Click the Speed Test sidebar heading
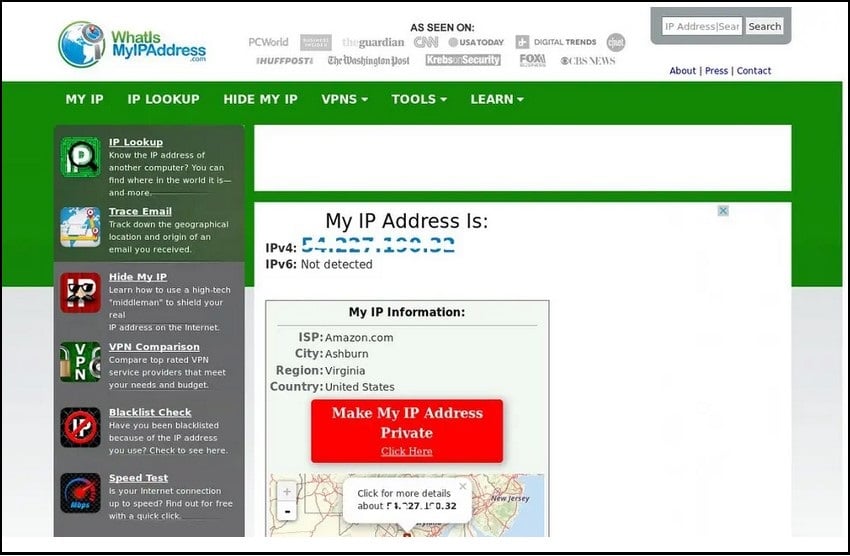The image size is (850, 556). [138, 478]
